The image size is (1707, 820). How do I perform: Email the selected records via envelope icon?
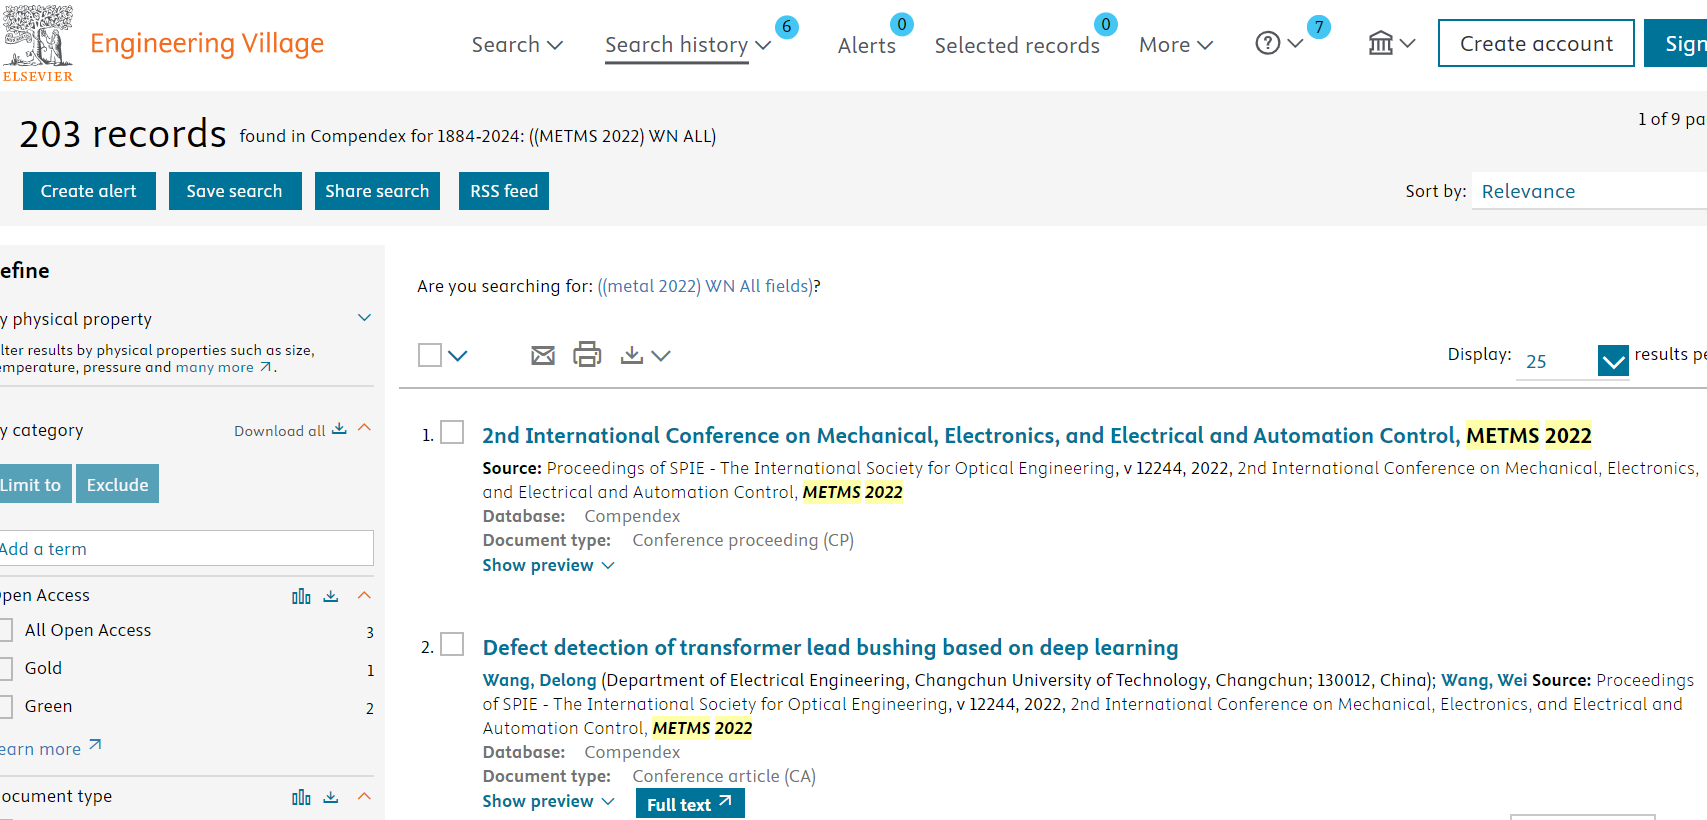(543, 355)
